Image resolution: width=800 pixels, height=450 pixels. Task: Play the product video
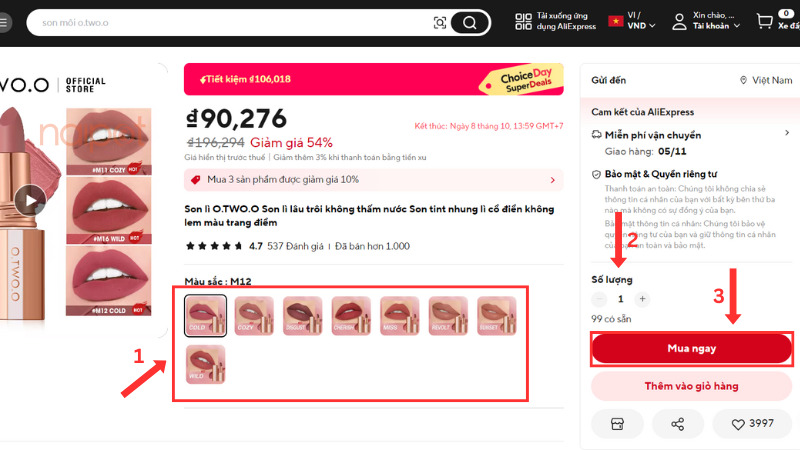click(x=30, y=201)
